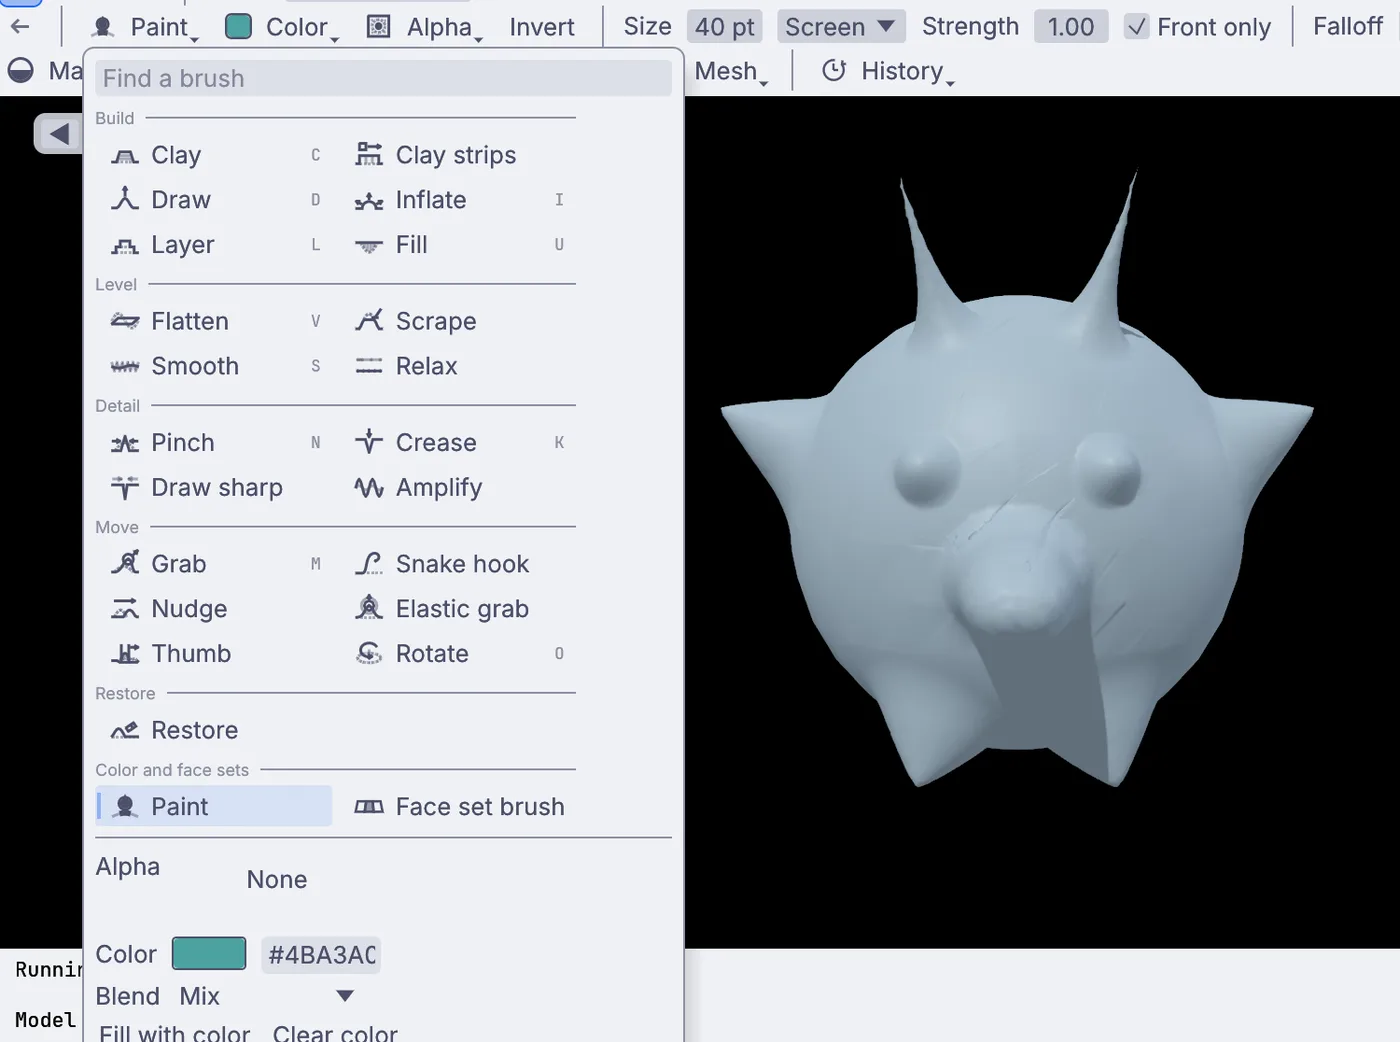Open the Screen size-mode dropdown
This screenshot has height=1042, width=1400.
point(841,27)
